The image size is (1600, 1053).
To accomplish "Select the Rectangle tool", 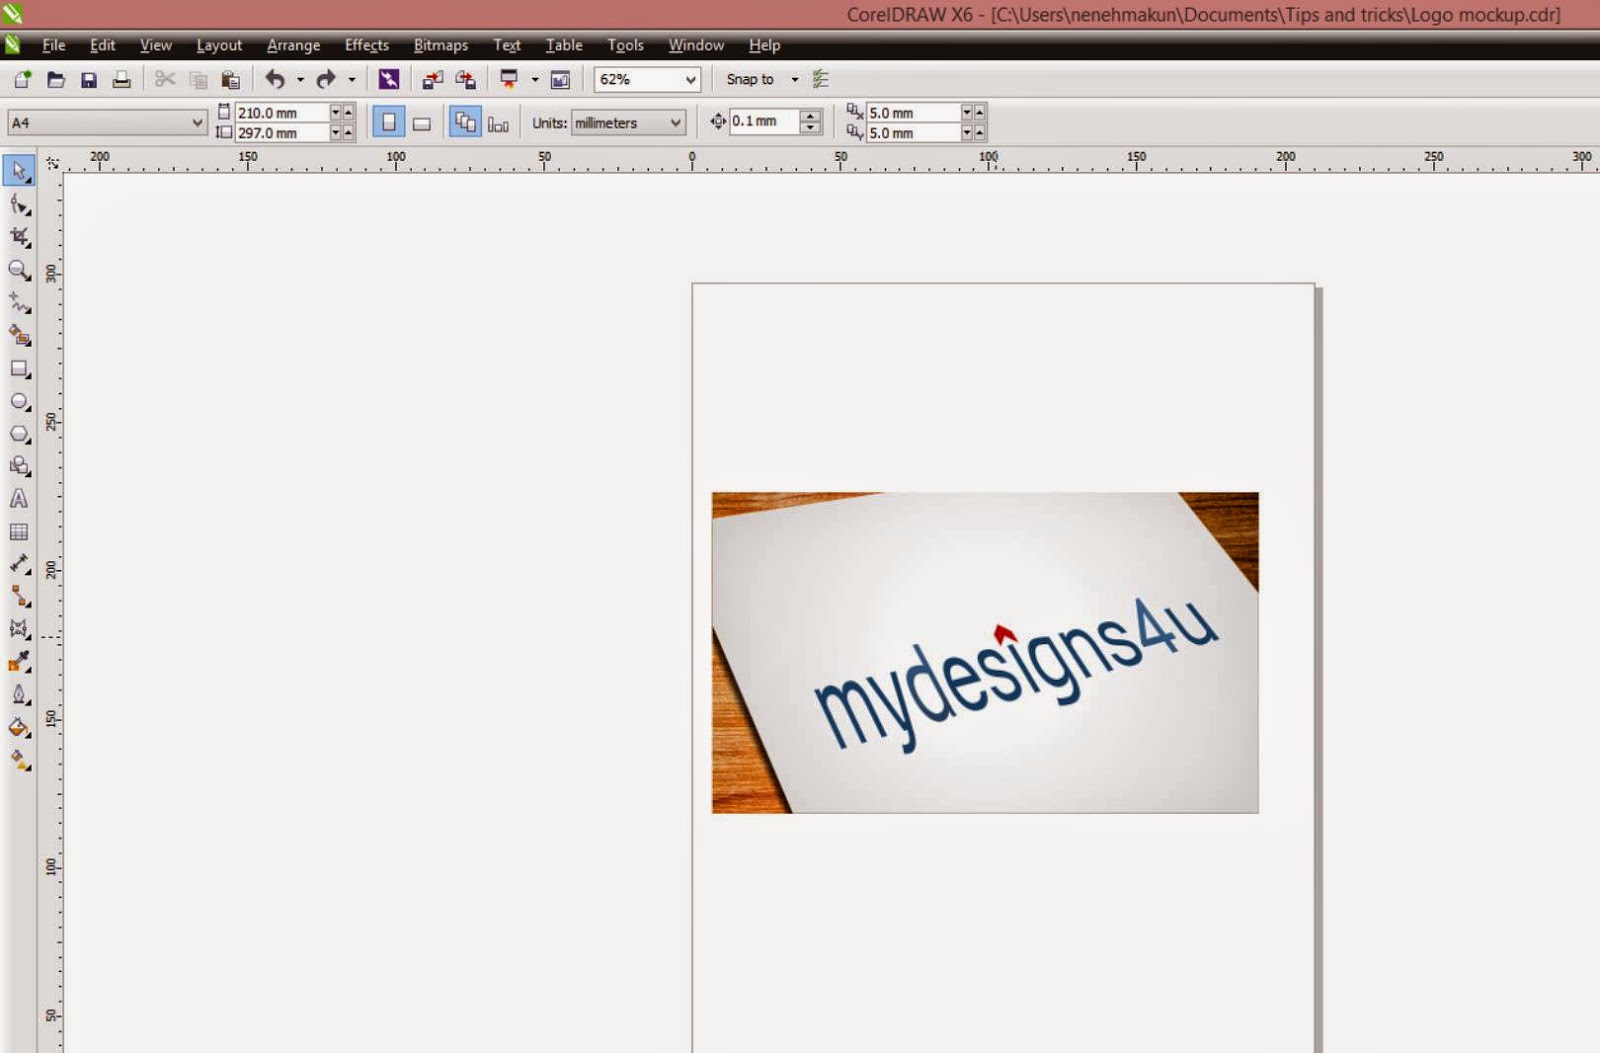I will coord(19,370).
